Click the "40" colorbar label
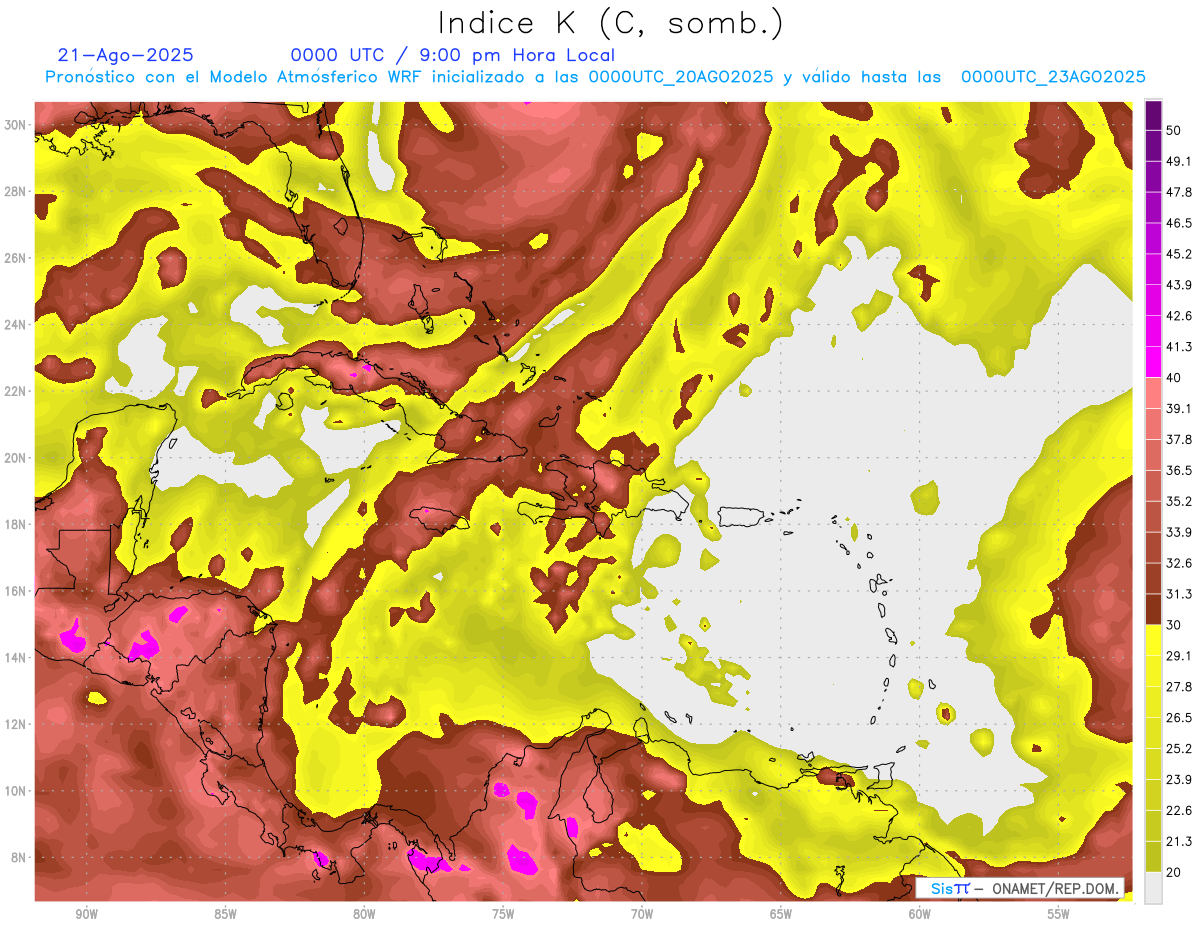Viewport: 1200px width, 927px height. coord(1174,377)
